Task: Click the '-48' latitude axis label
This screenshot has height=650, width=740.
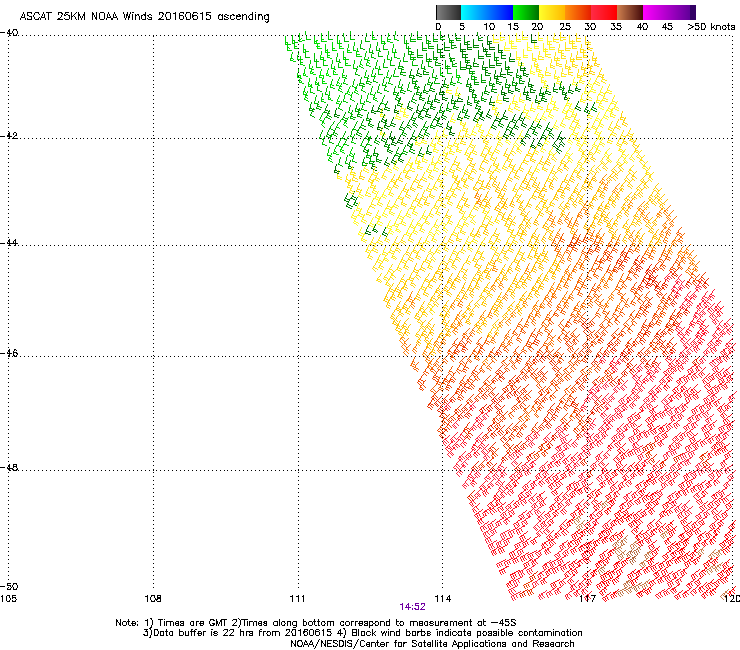Action: point(9,467)
